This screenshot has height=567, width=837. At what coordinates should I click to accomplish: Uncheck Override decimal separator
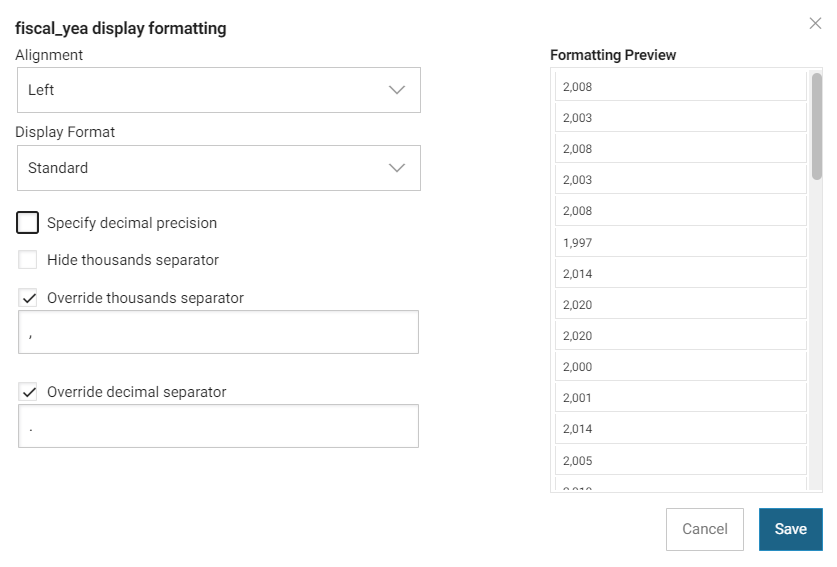click(28, 391)
